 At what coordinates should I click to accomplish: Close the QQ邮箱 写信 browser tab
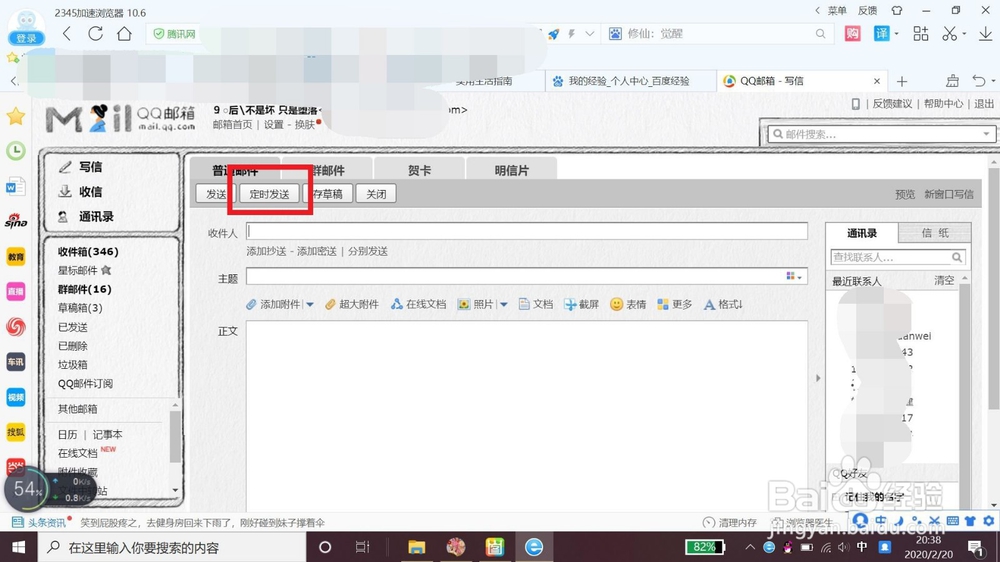877,81
